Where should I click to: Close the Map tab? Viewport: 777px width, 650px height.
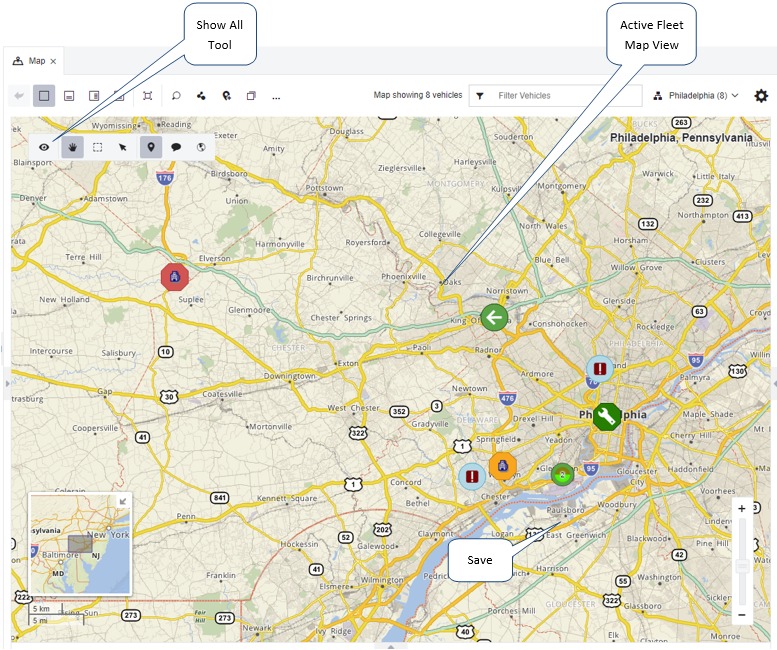pyautogui.click(x=54, y=61)
